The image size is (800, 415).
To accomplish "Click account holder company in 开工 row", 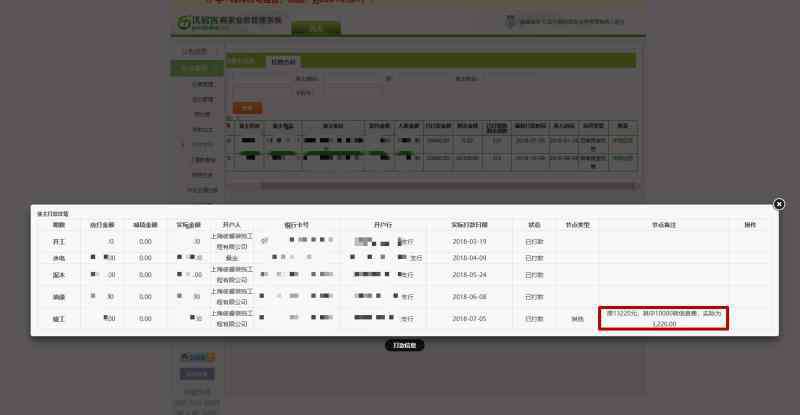I will point(232,242).
